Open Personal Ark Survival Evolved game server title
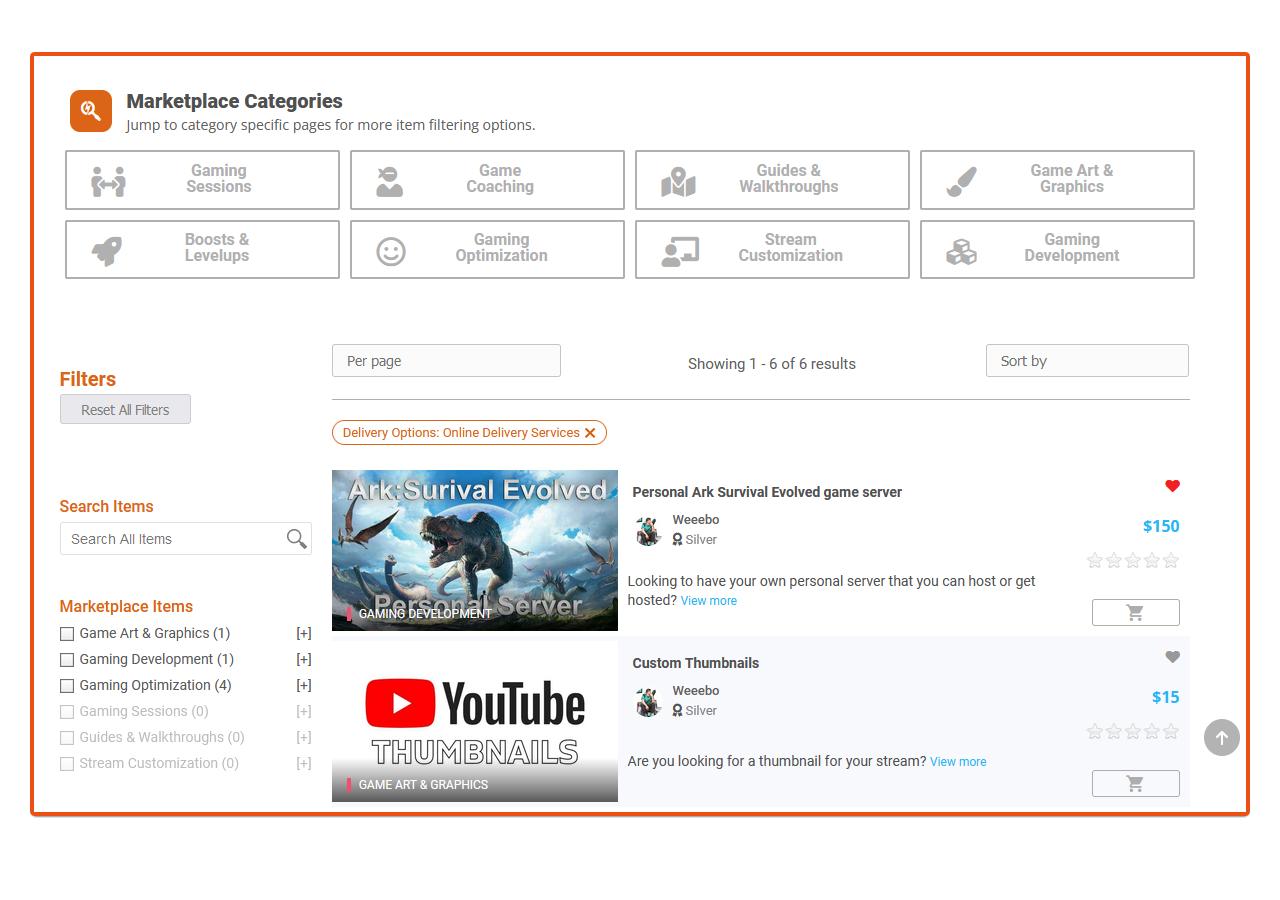 pos(767,492)
